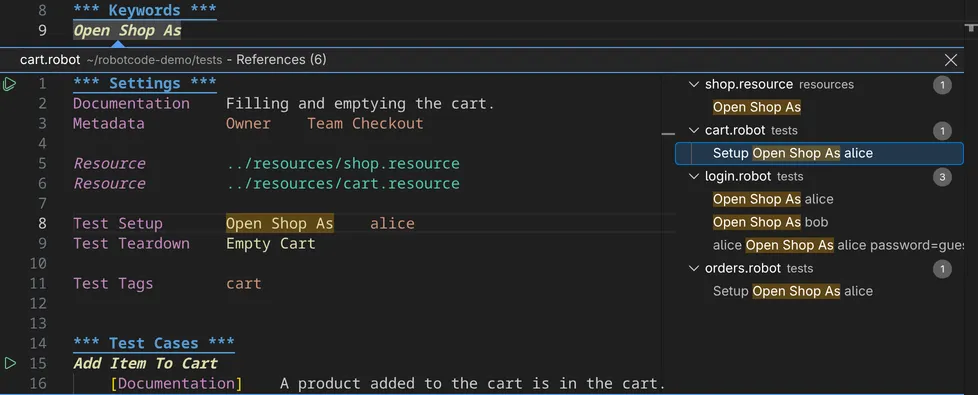Click the shop.resource file name in references

[x=748, y=84]
